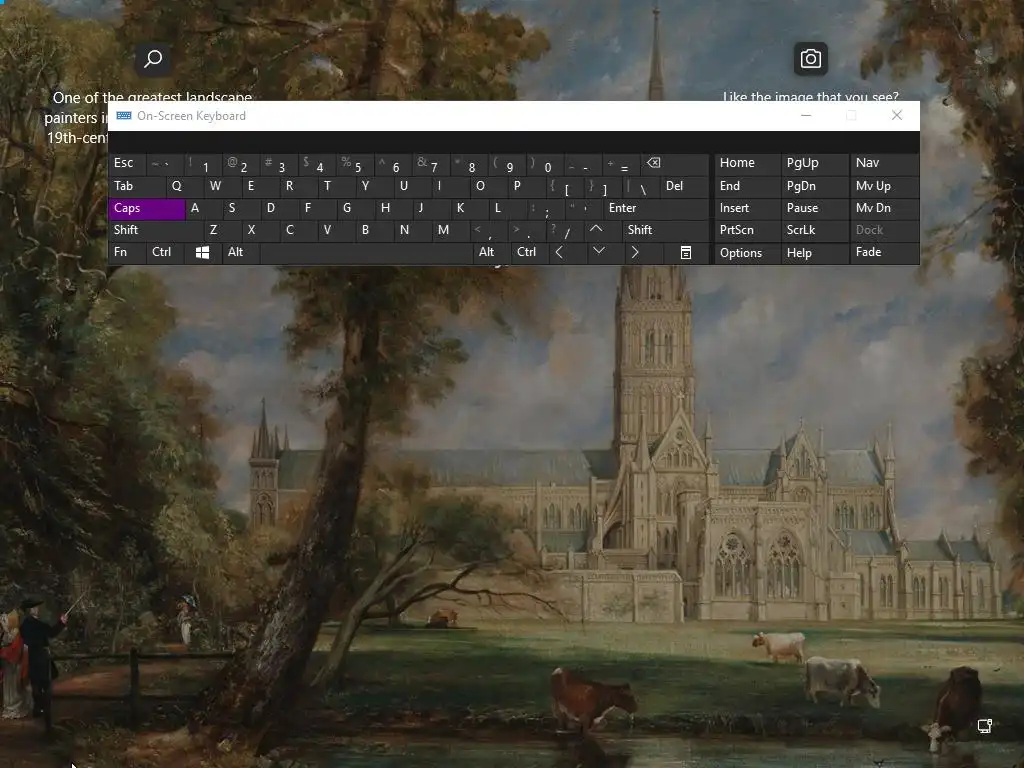
Task: Open keyboard Options
Action: pyautogui.click(x=747, y=253)
